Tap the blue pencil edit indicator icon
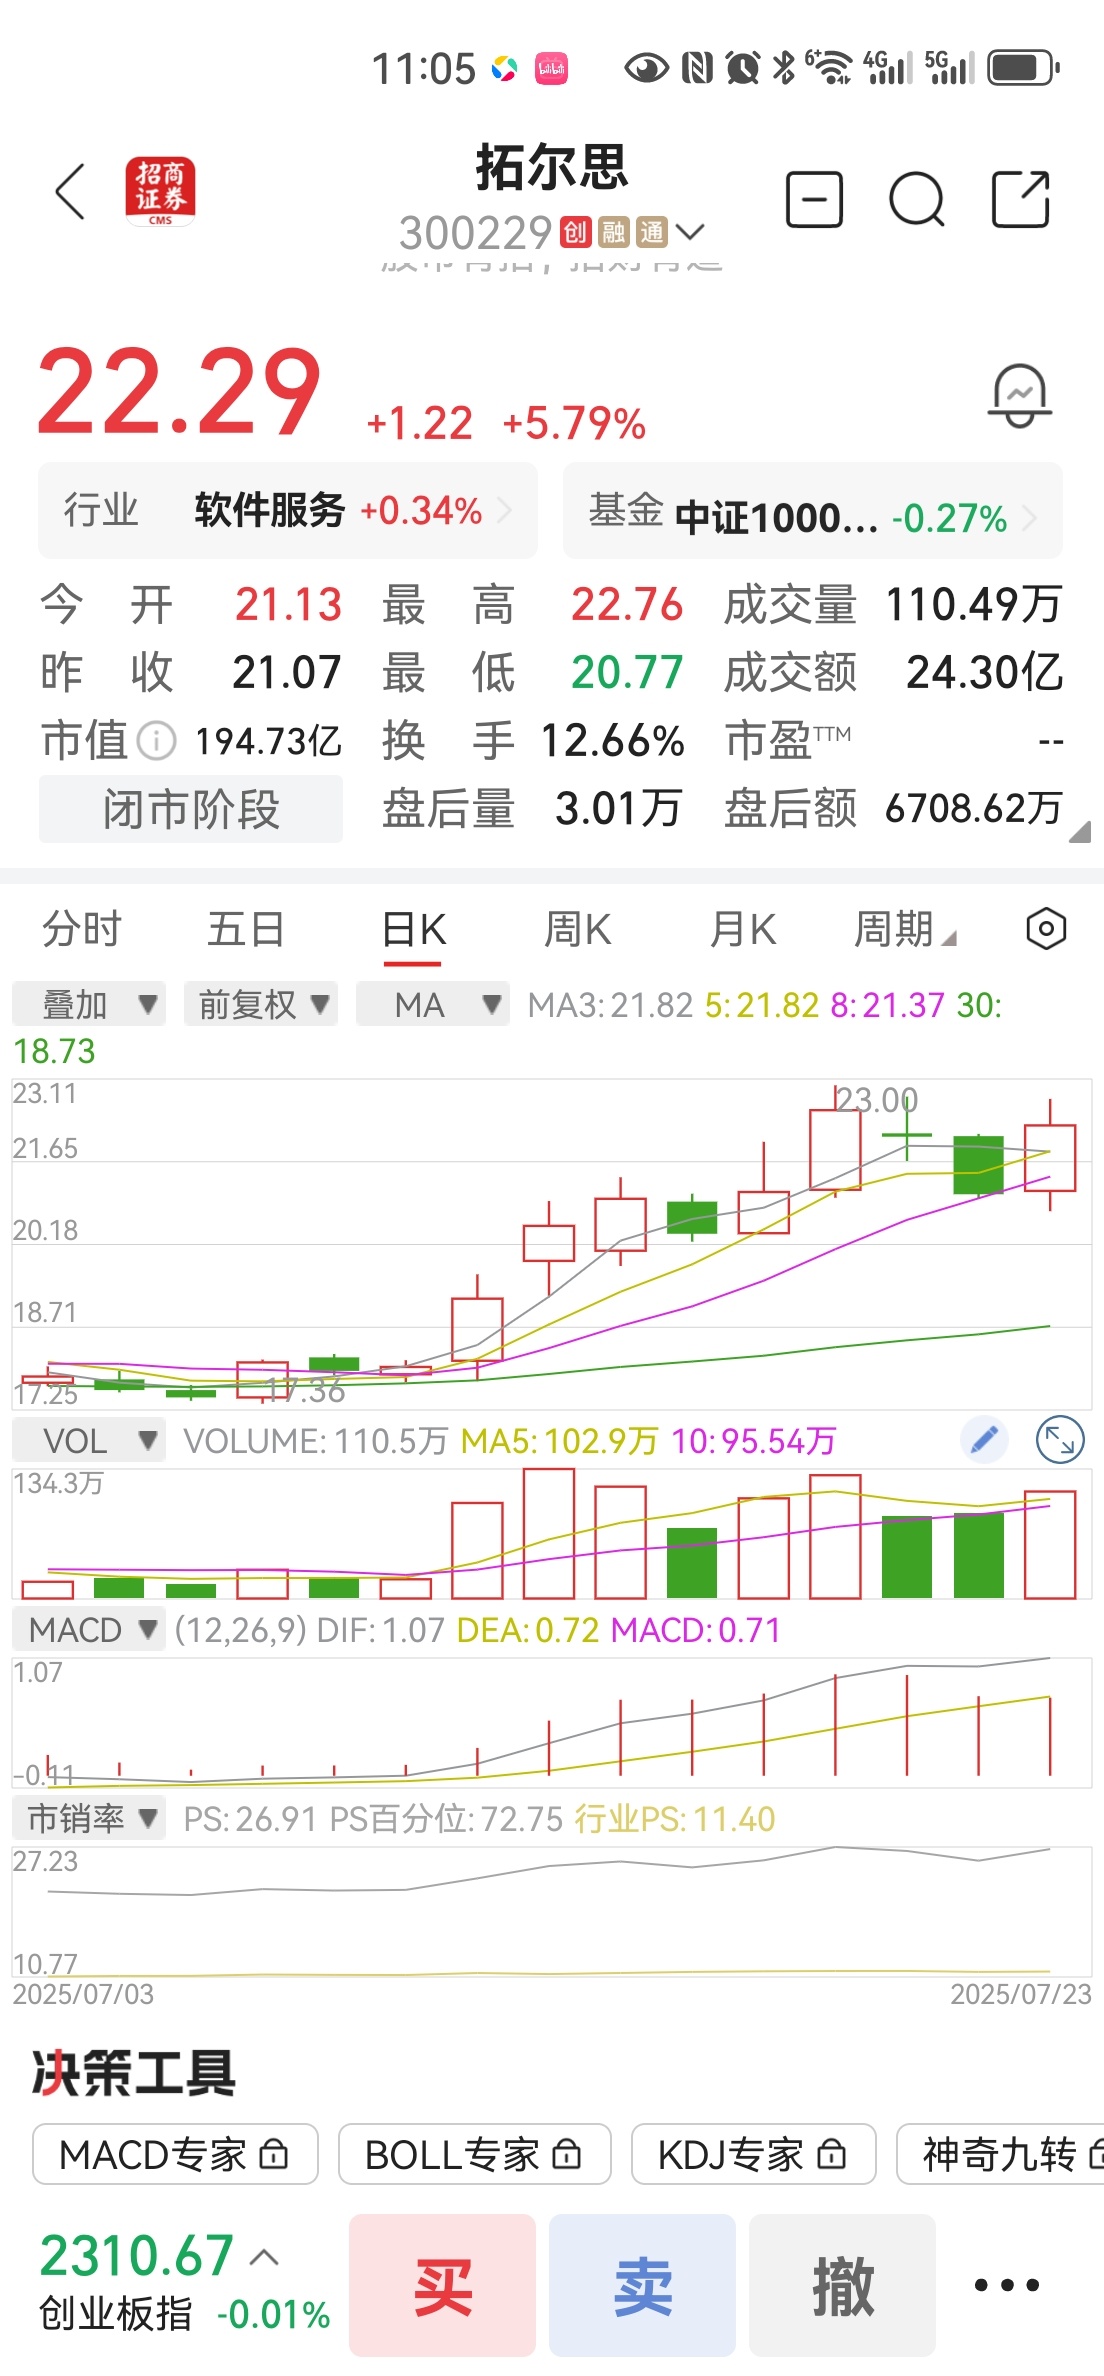 984,1440
